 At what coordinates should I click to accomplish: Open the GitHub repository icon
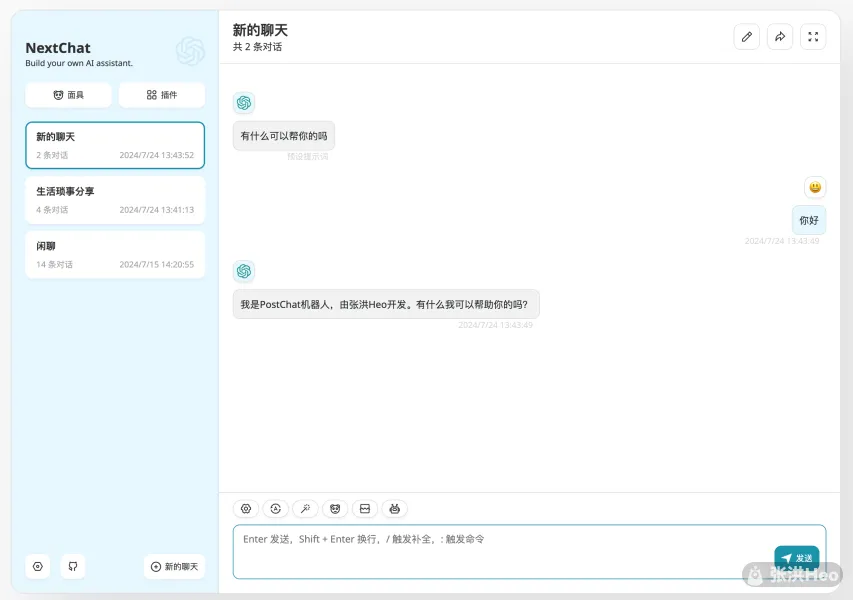[x=73, y=567]
